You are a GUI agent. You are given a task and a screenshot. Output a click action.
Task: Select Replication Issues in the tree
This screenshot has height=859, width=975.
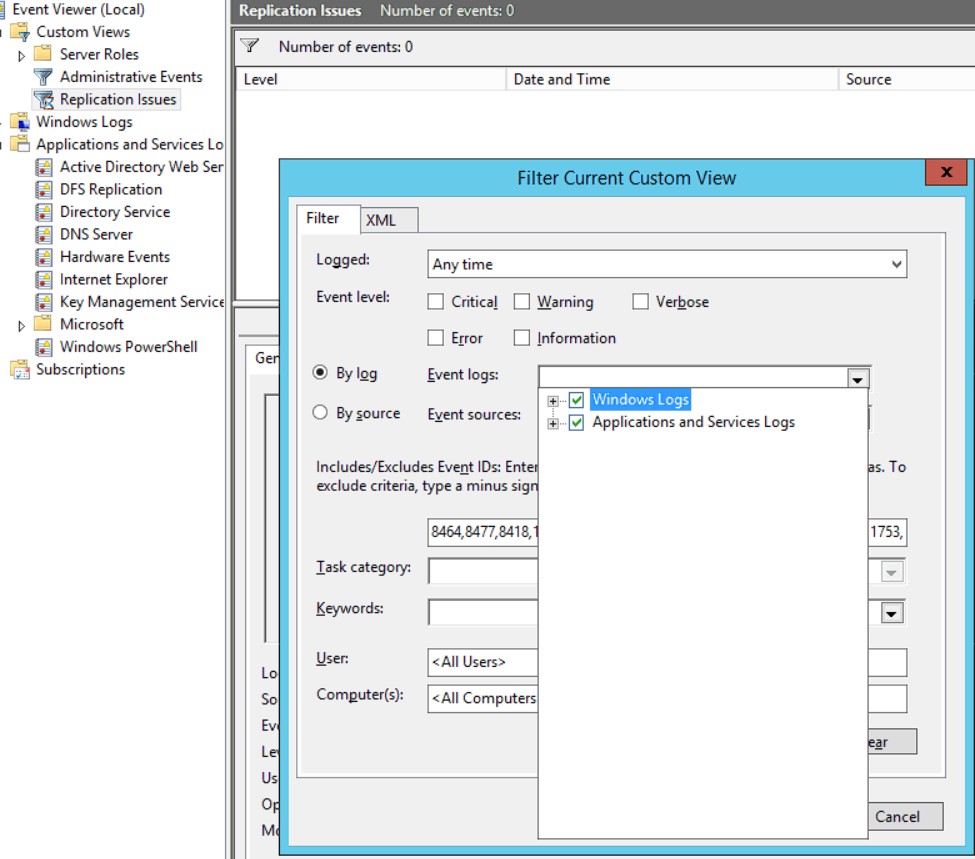tap(118, 100)
